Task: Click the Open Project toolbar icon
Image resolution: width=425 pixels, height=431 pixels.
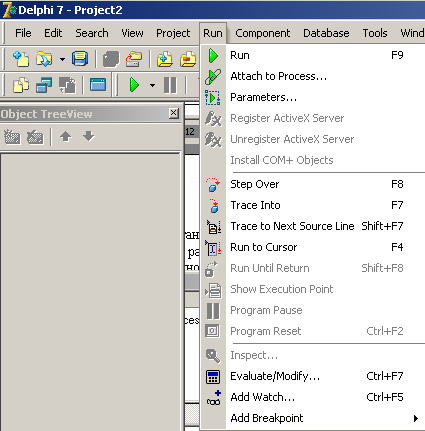Action: (x=134, y=59)
